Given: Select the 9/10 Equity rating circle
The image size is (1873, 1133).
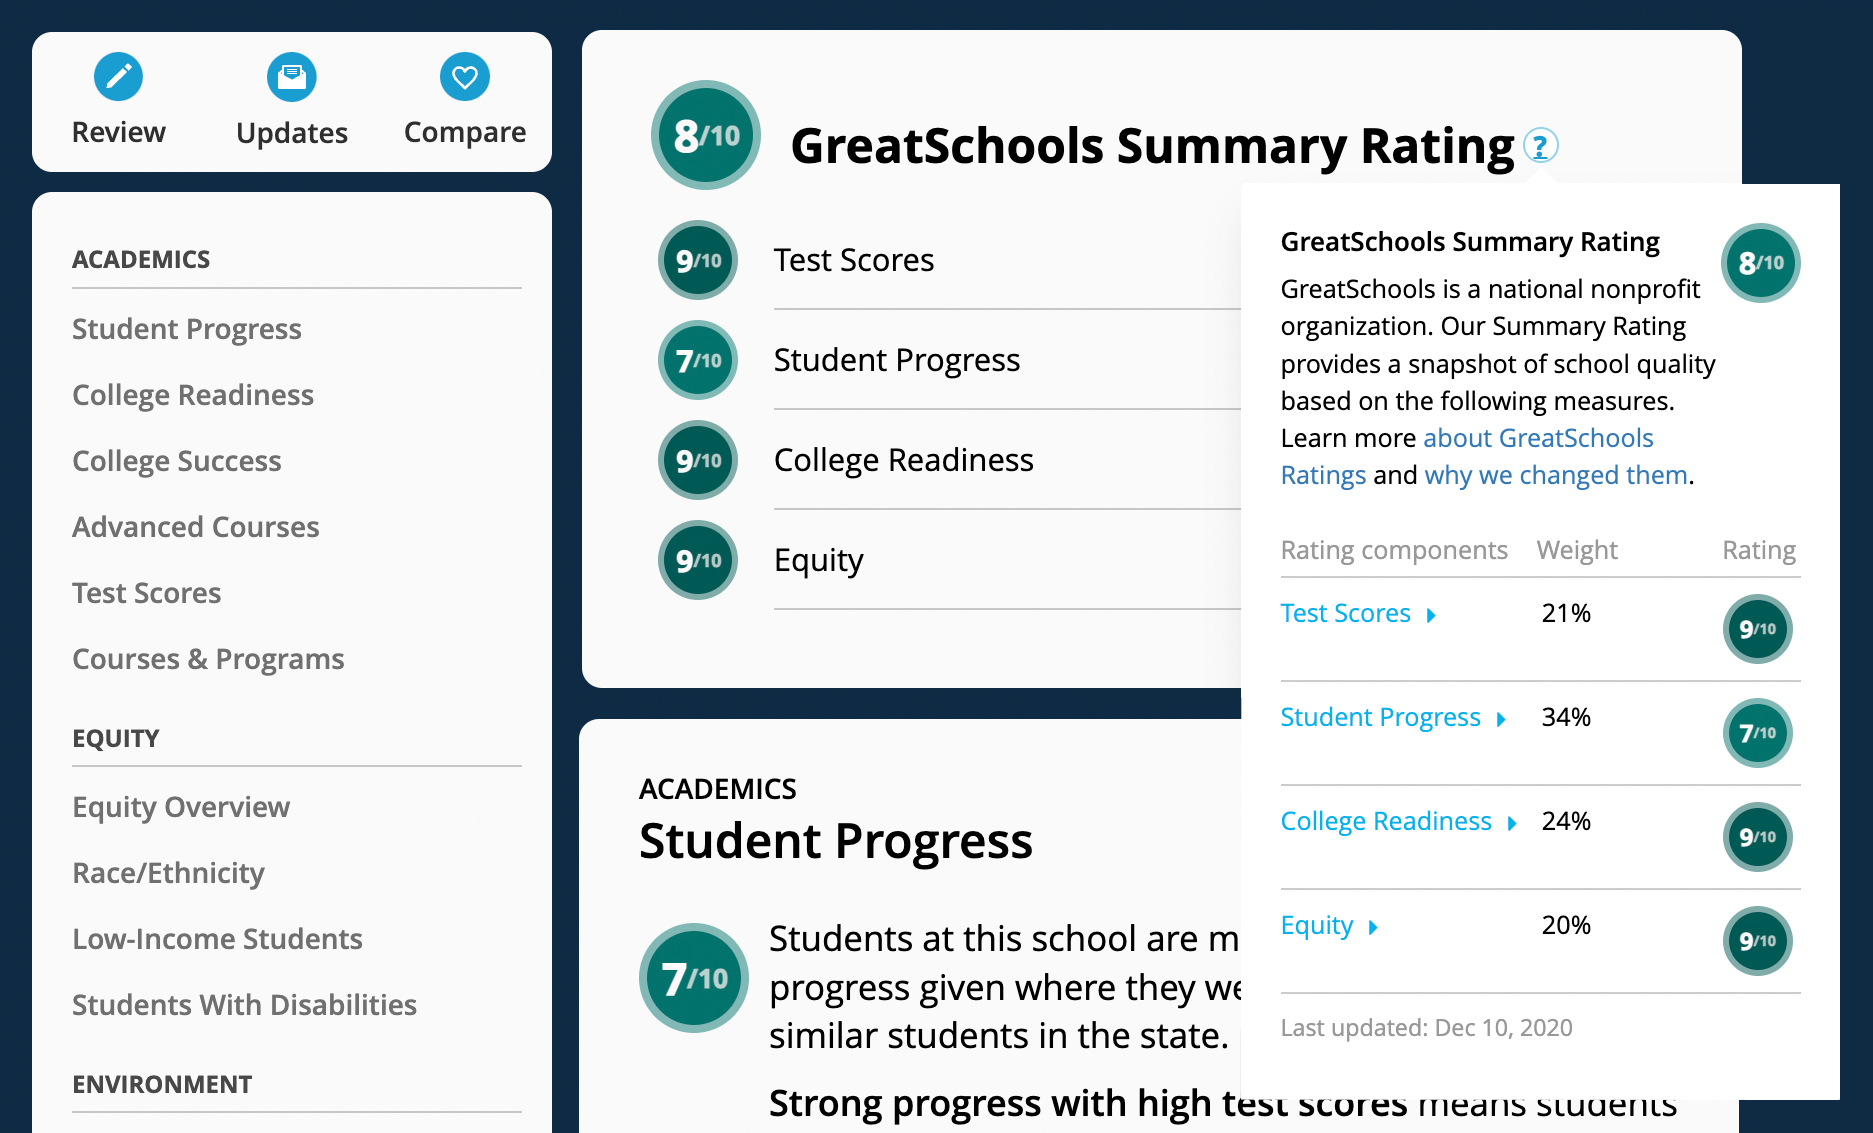Looking at the screenshot, I should pos(697,560).
